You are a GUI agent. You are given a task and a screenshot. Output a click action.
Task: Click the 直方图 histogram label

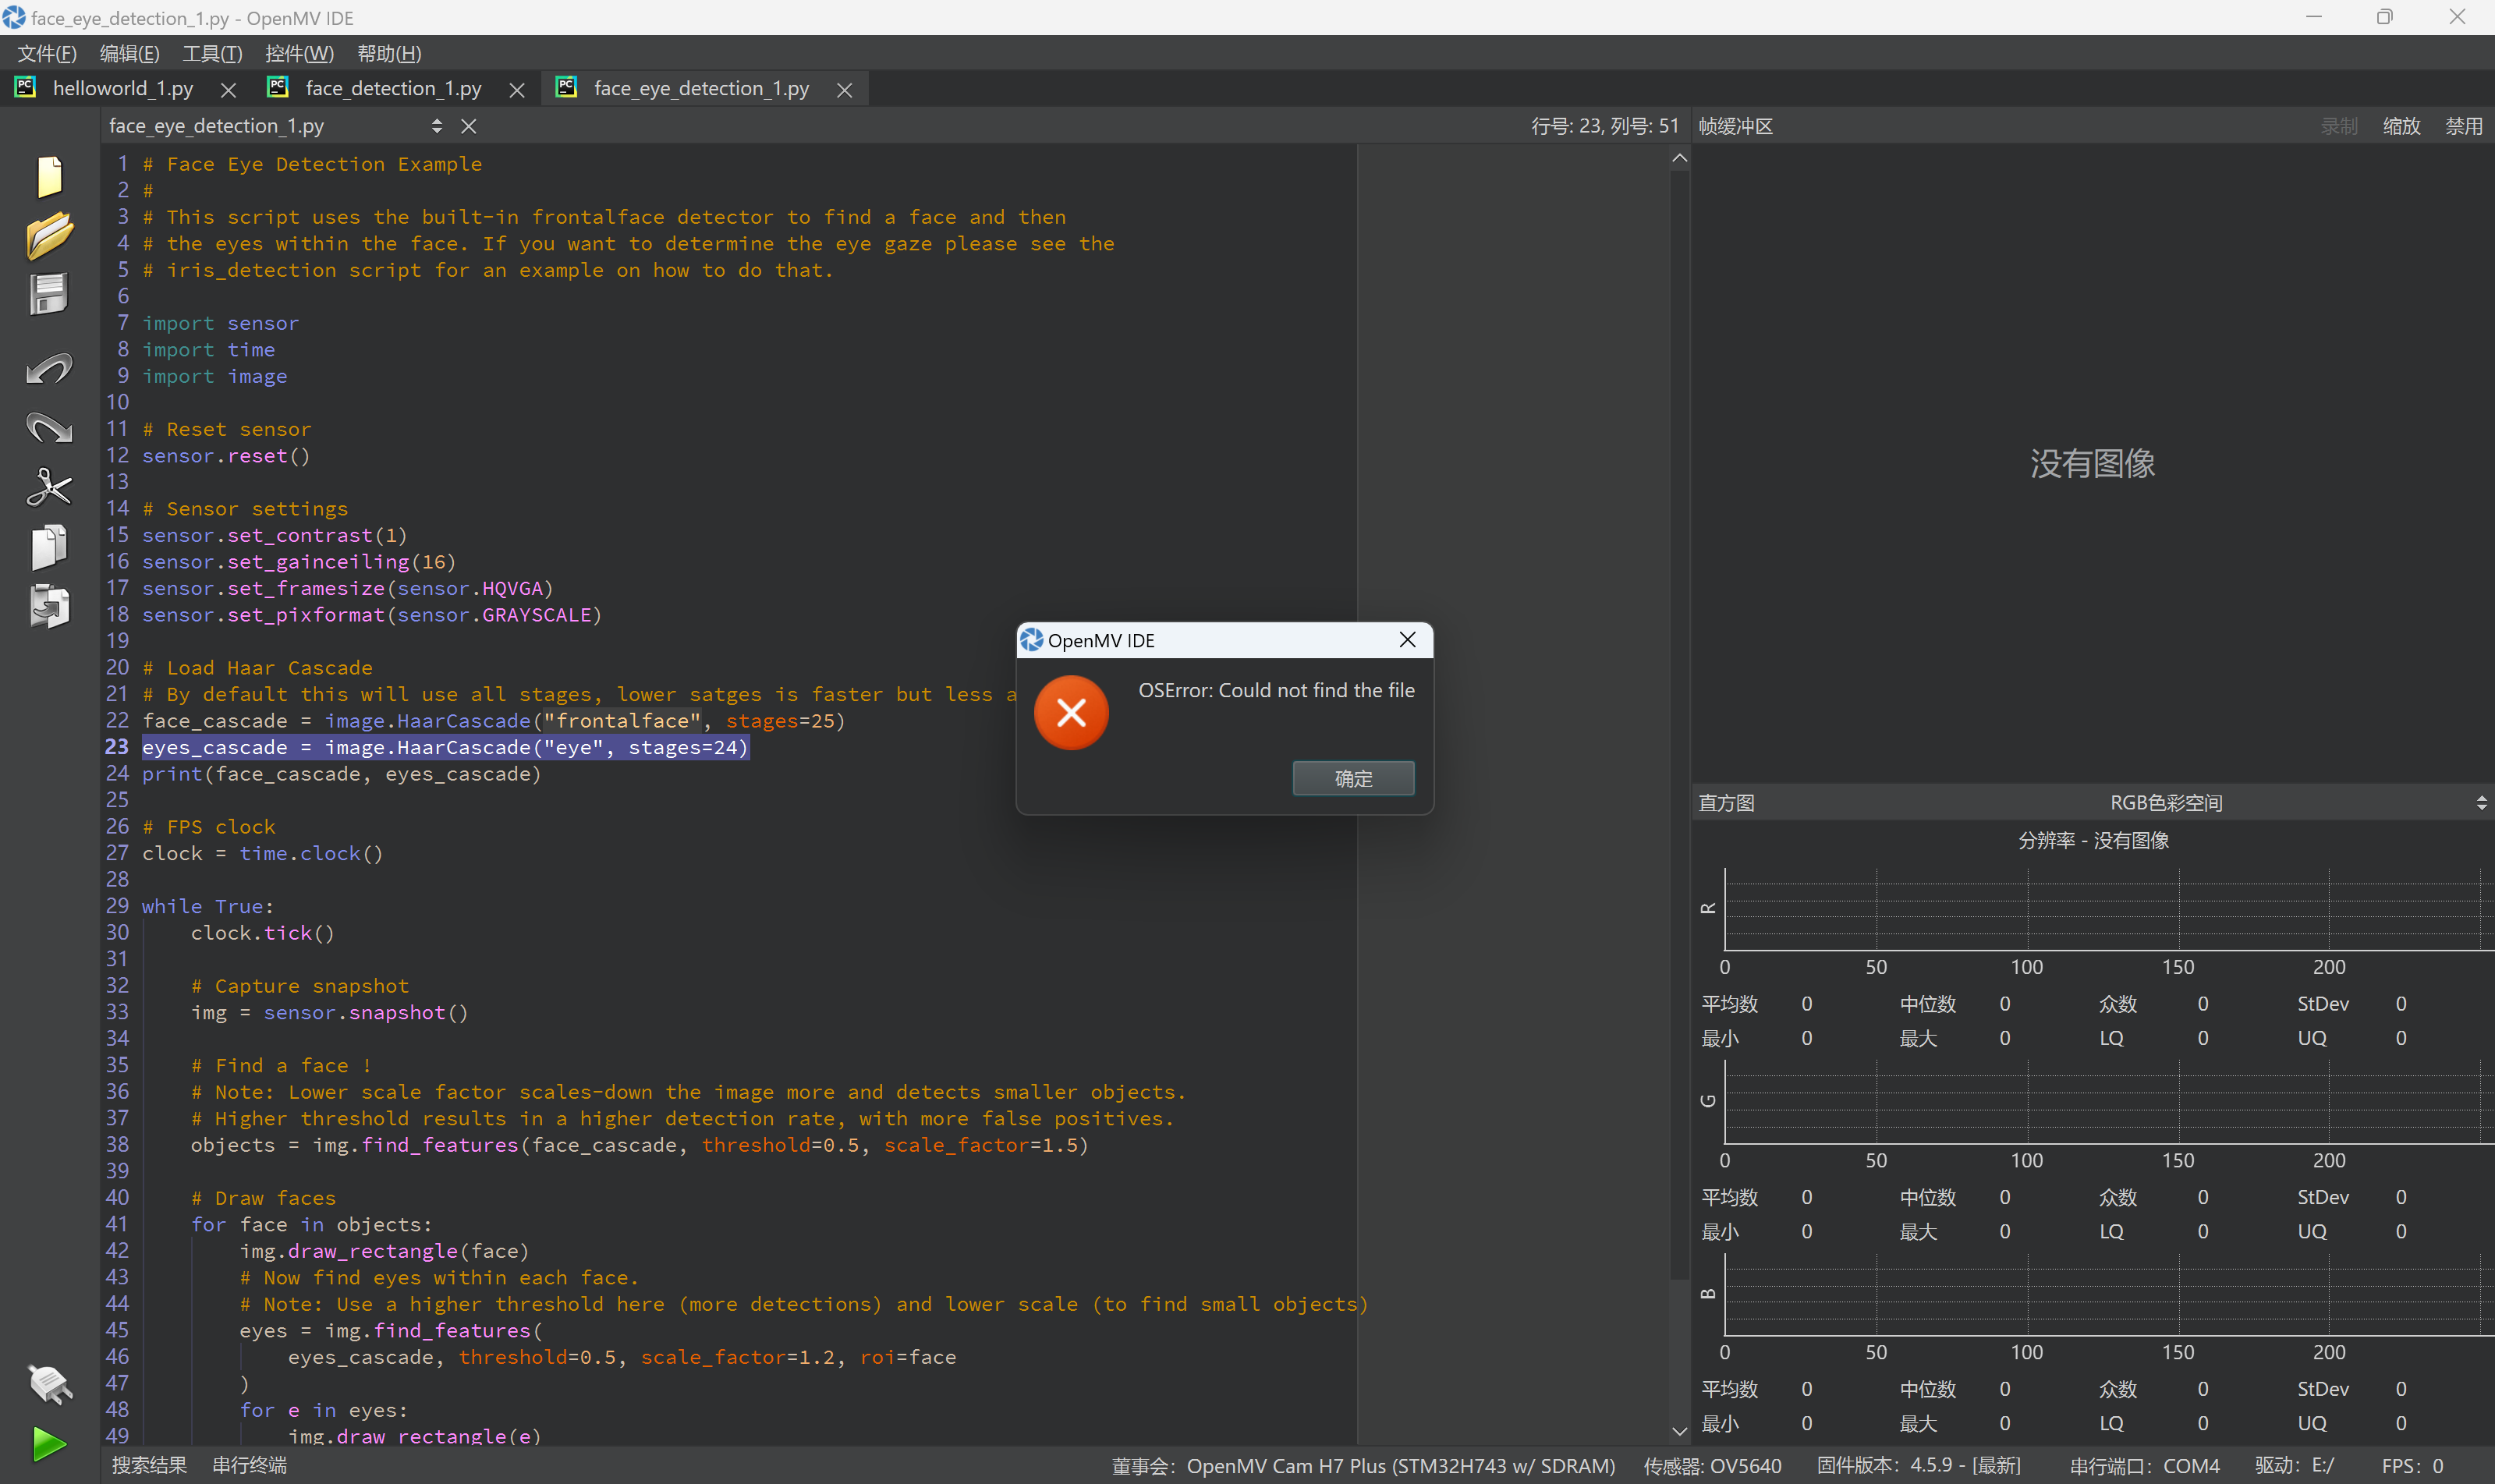coord(1726,803)
